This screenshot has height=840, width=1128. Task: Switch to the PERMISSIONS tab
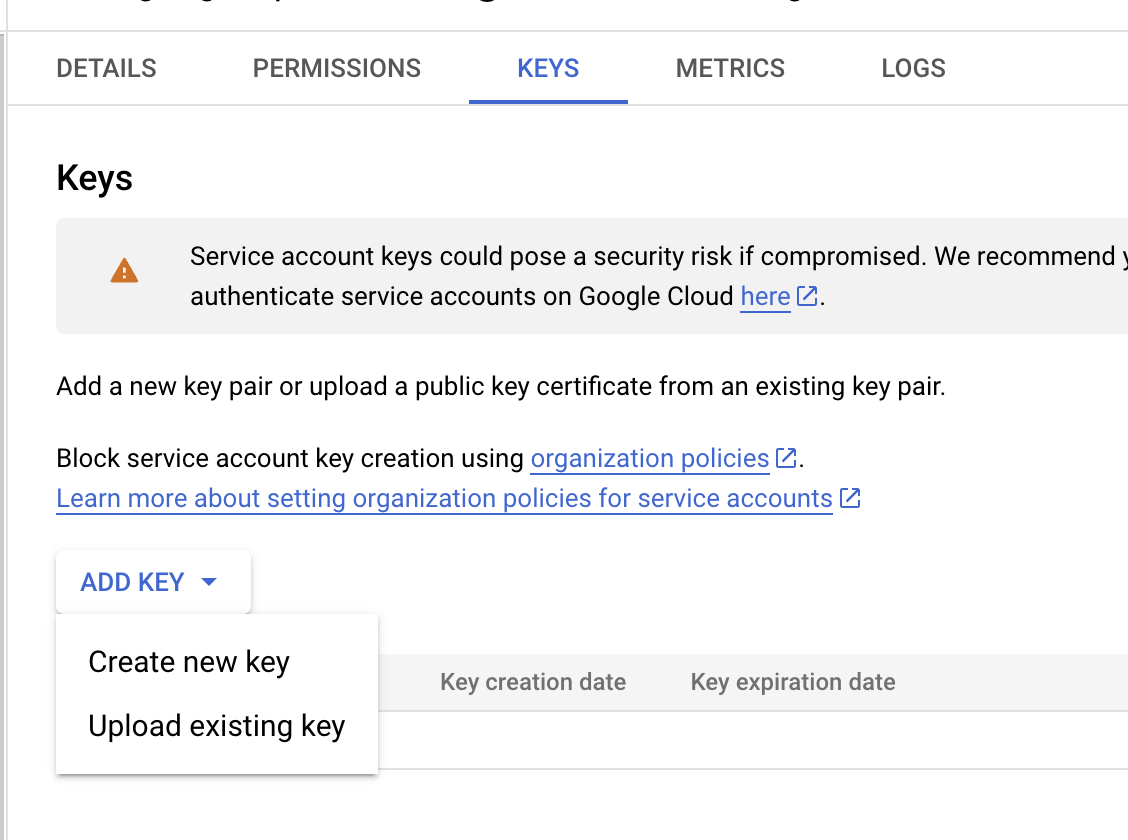coord(336,68)
